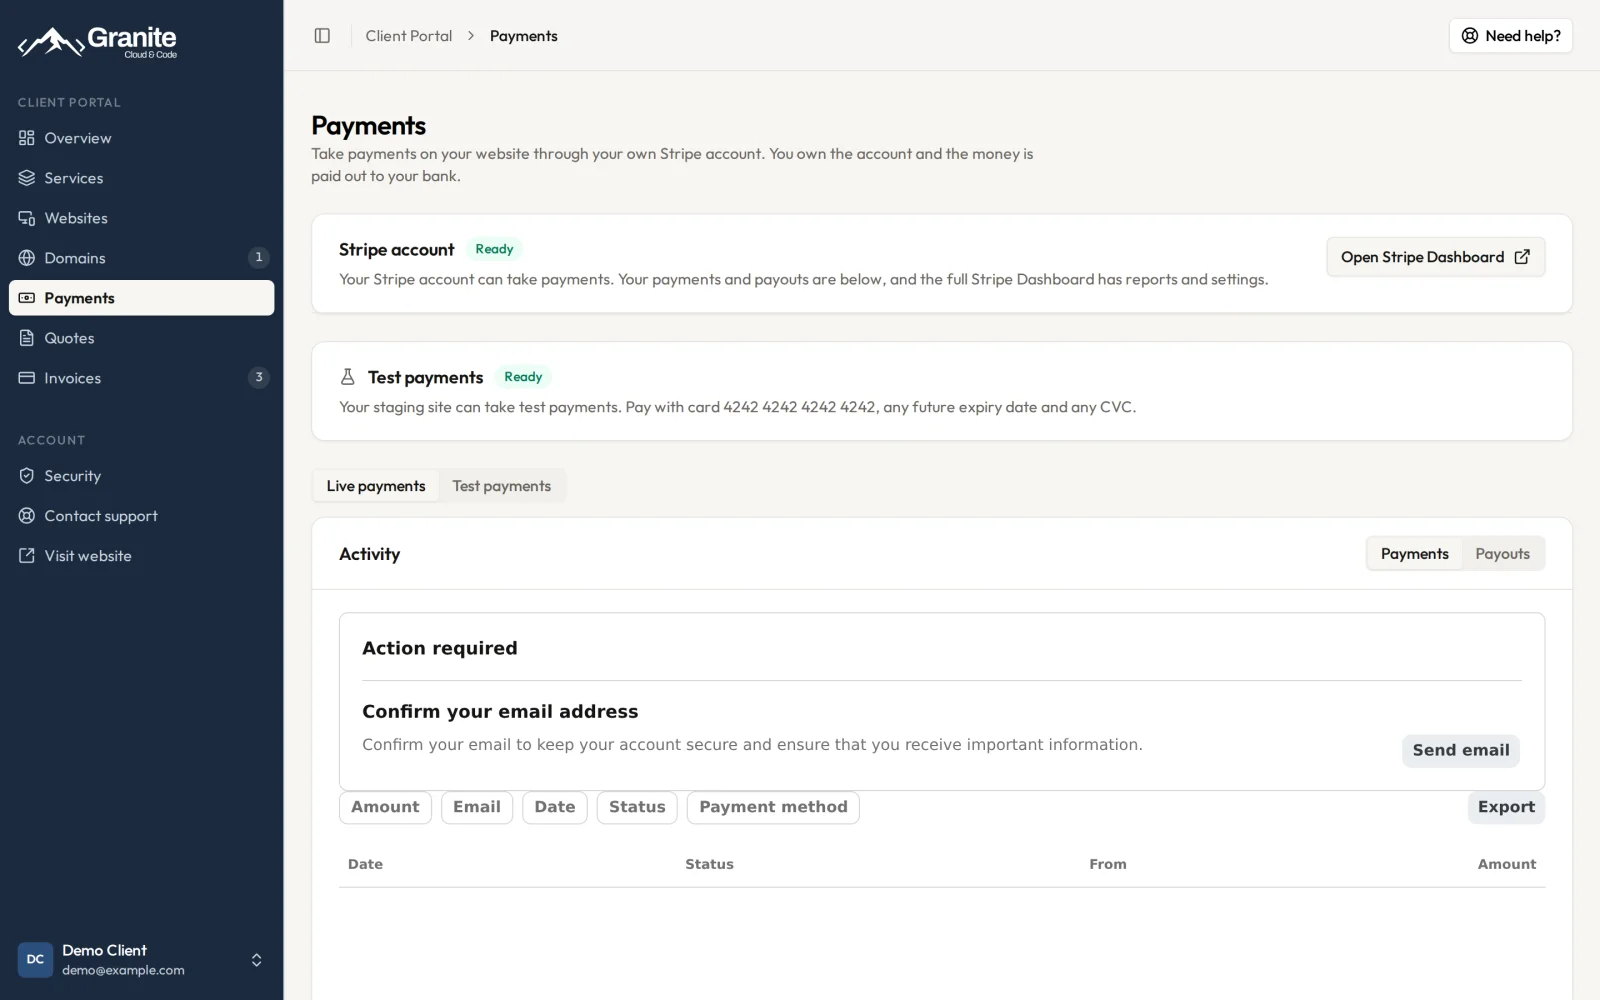This screenshot has width=1600, height=1000.
Task: Click the Websites monitor icon
Action: (x=27, y=218)
